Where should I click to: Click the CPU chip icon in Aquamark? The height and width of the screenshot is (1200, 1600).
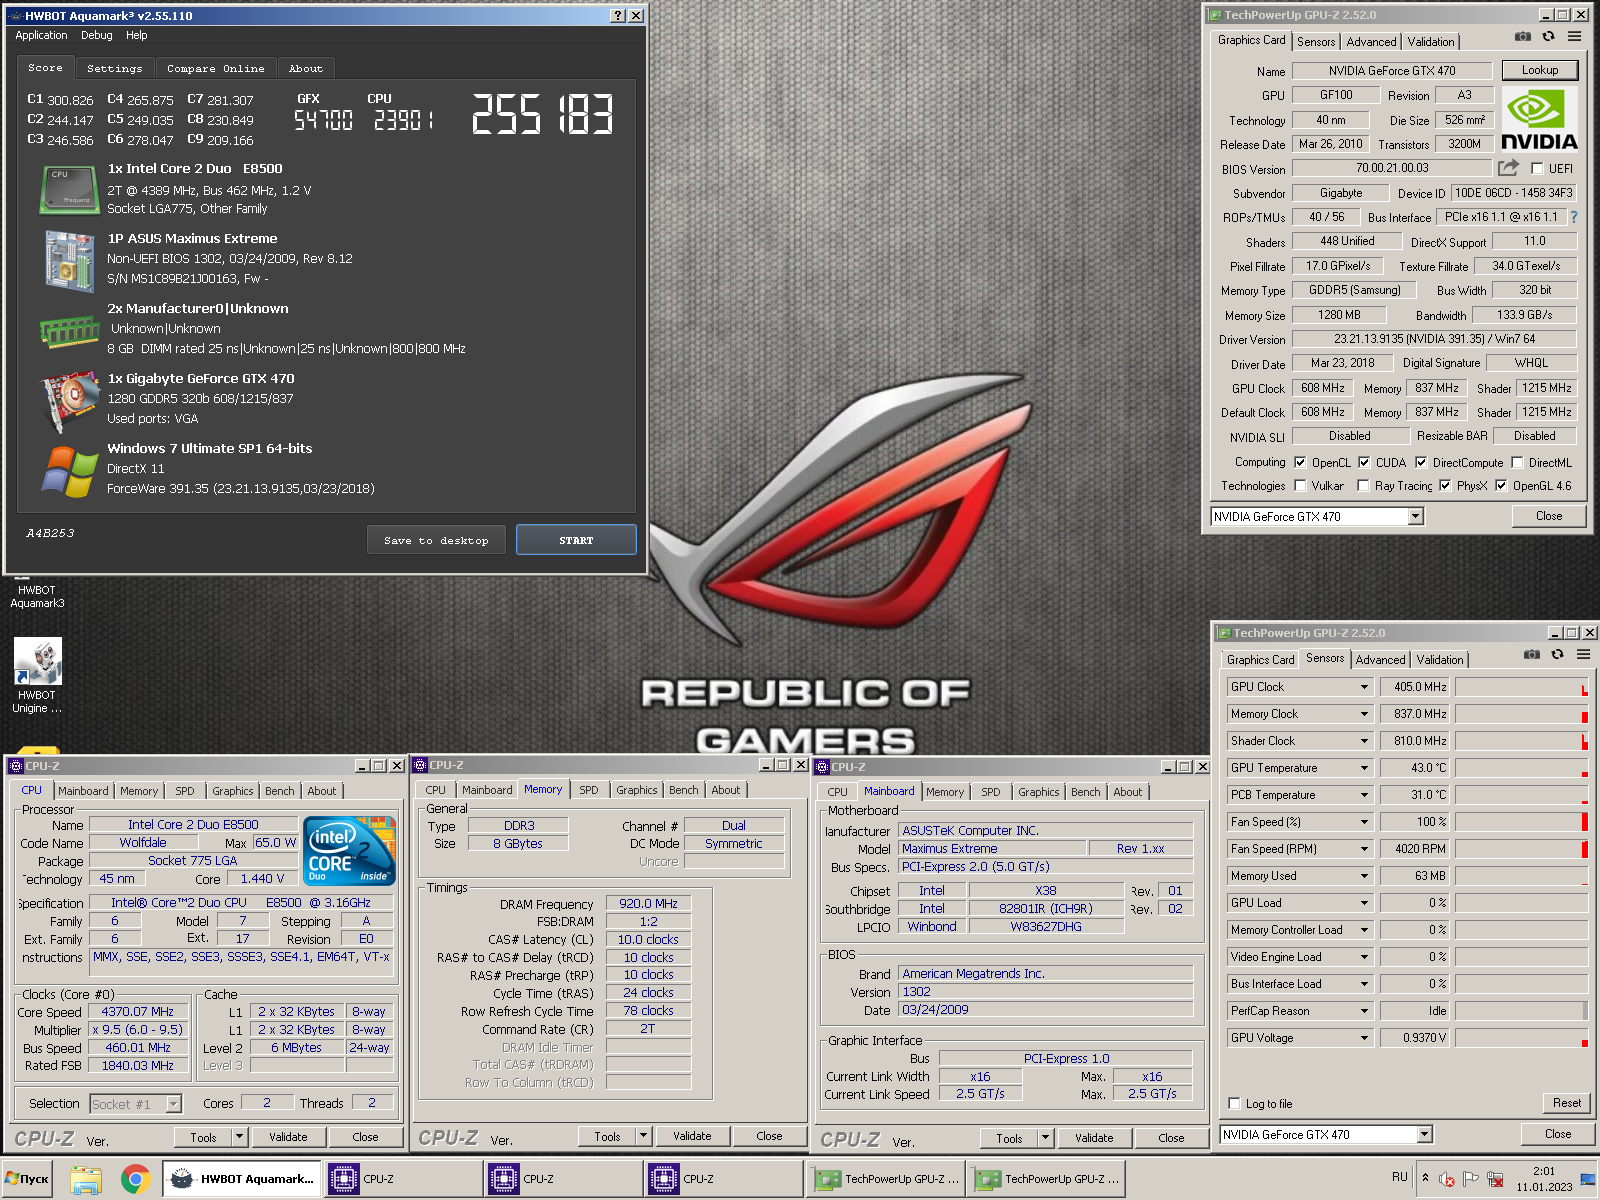click(x=69, y=189)
